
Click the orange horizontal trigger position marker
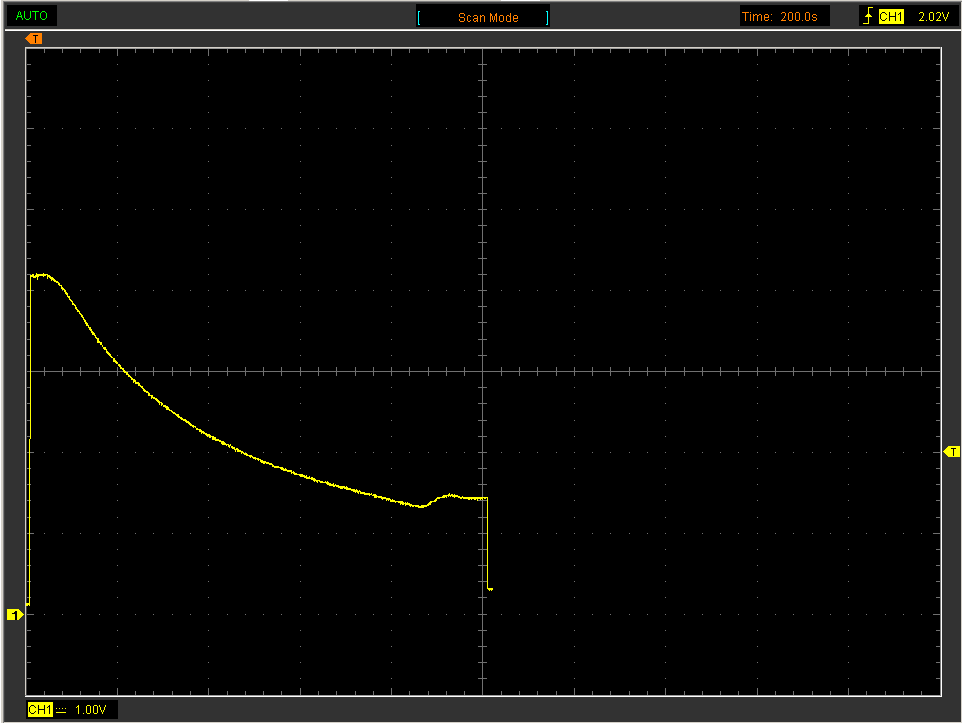click(34, 39)
